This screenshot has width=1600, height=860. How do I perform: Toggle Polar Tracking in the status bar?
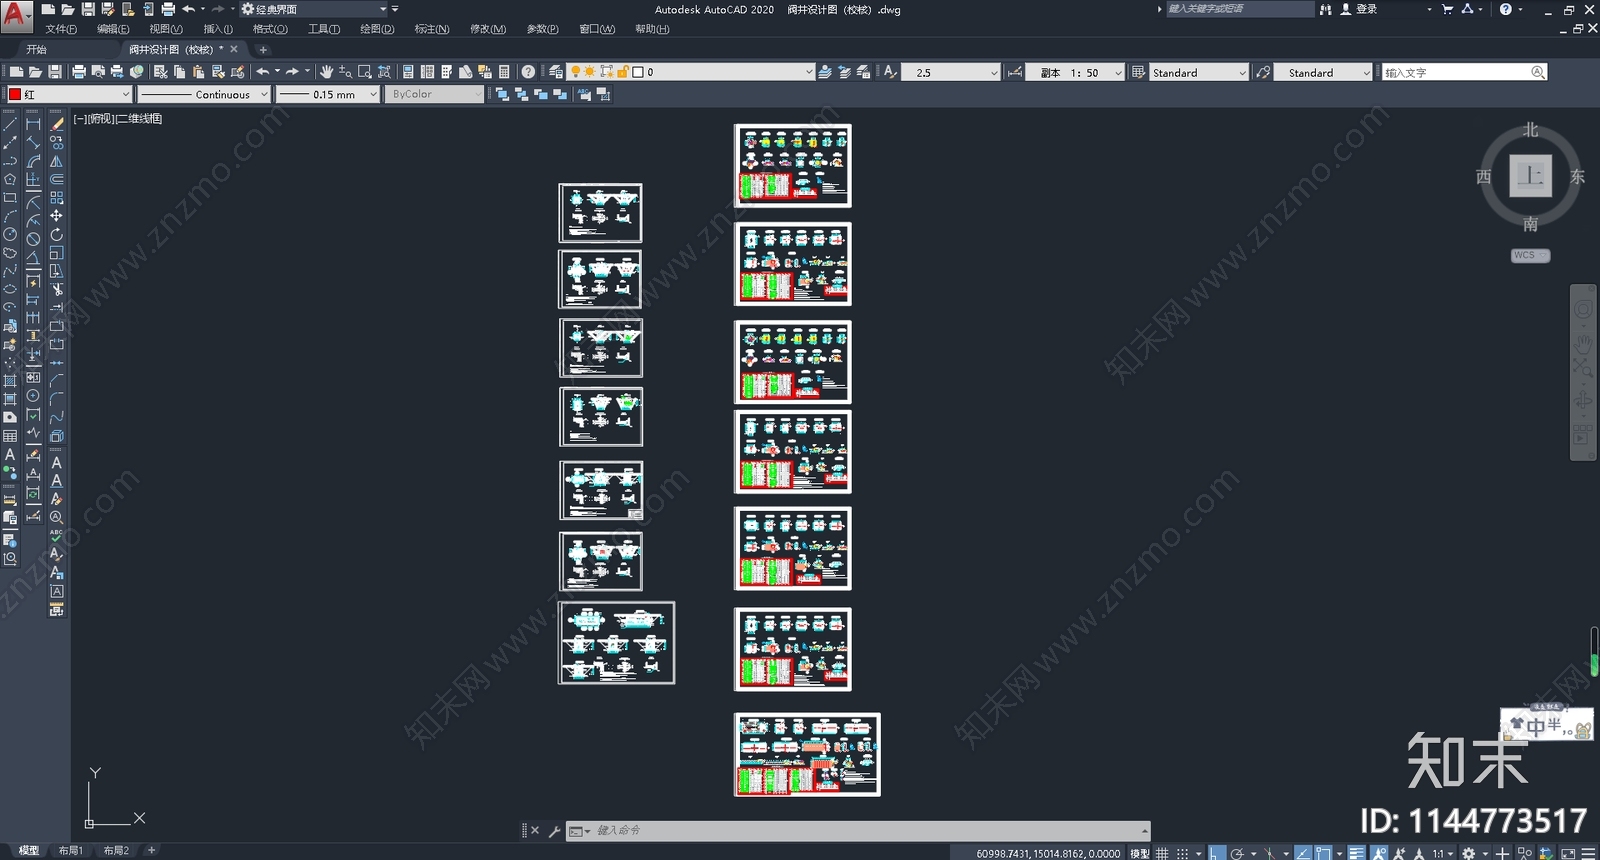pos(1237,853)
